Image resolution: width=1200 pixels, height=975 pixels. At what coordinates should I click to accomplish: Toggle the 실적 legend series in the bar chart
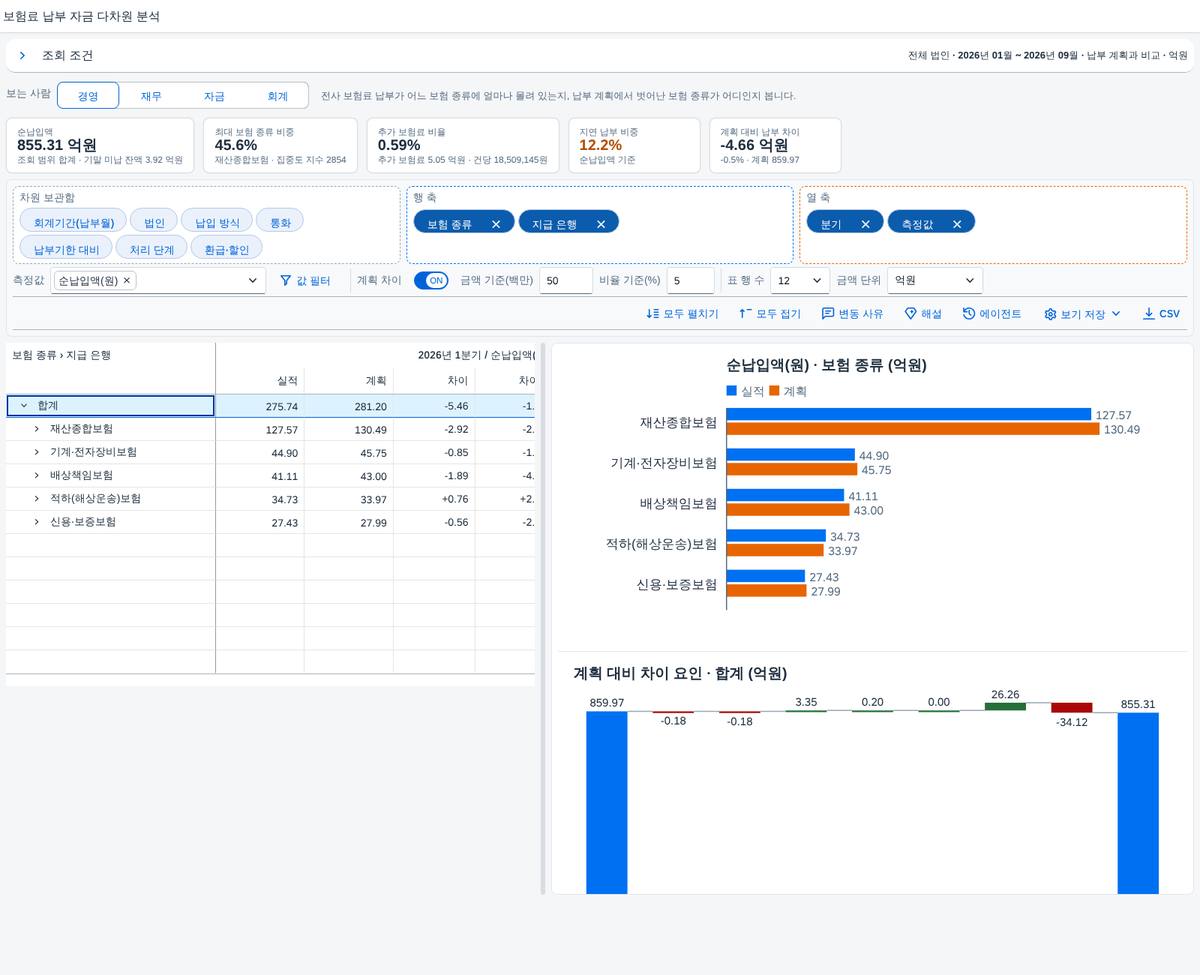[744, 391]
